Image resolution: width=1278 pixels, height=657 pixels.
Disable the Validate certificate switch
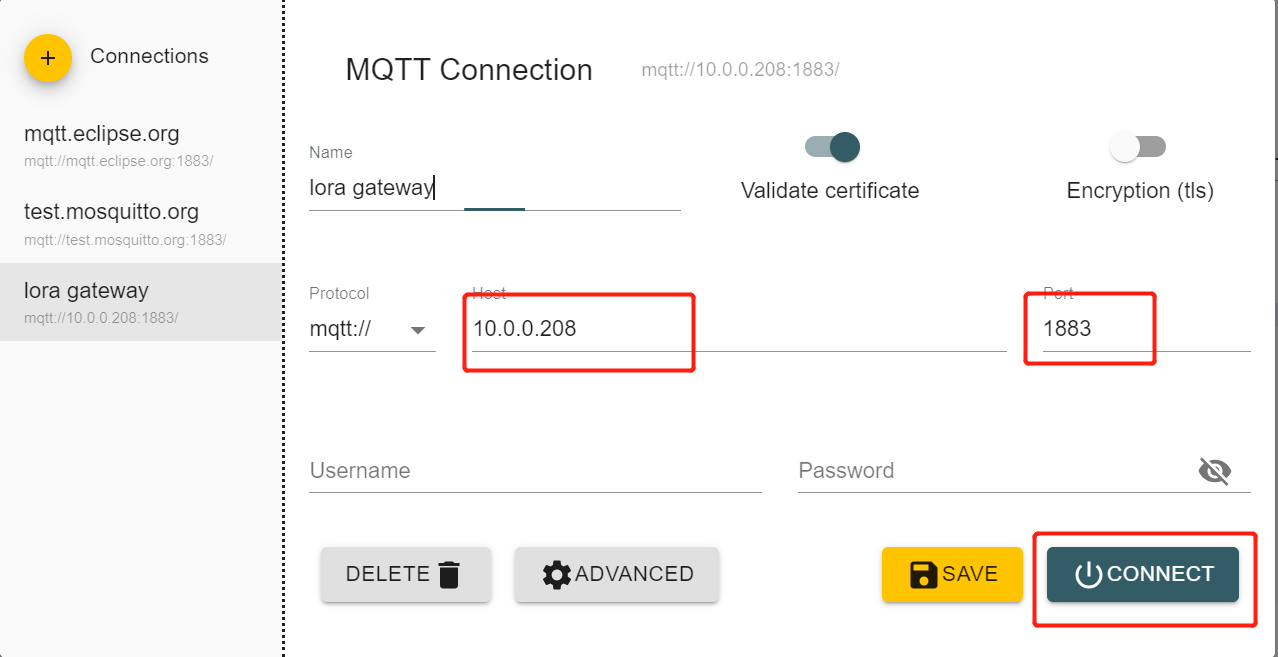832,147
